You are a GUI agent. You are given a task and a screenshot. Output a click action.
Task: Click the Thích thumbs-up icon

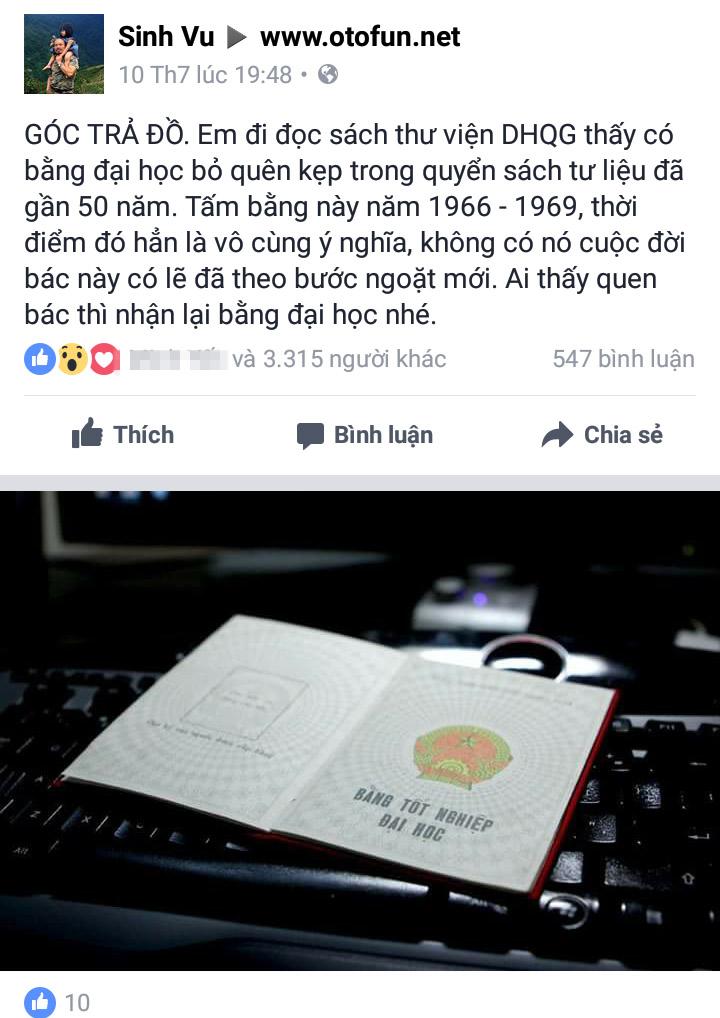(x=87, y=433)
